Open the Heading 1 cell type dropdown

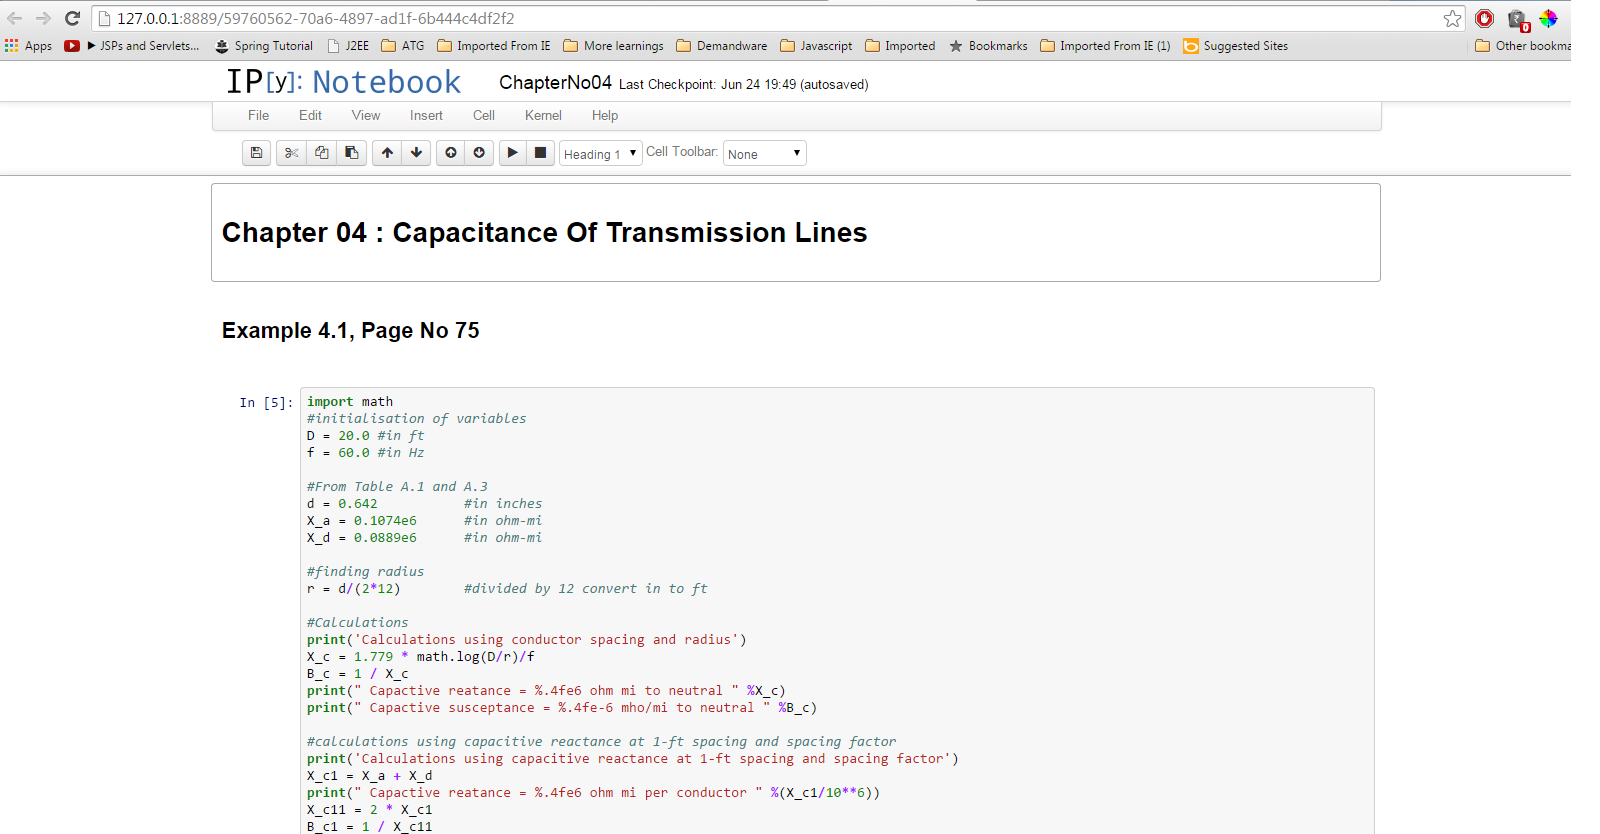600,154
